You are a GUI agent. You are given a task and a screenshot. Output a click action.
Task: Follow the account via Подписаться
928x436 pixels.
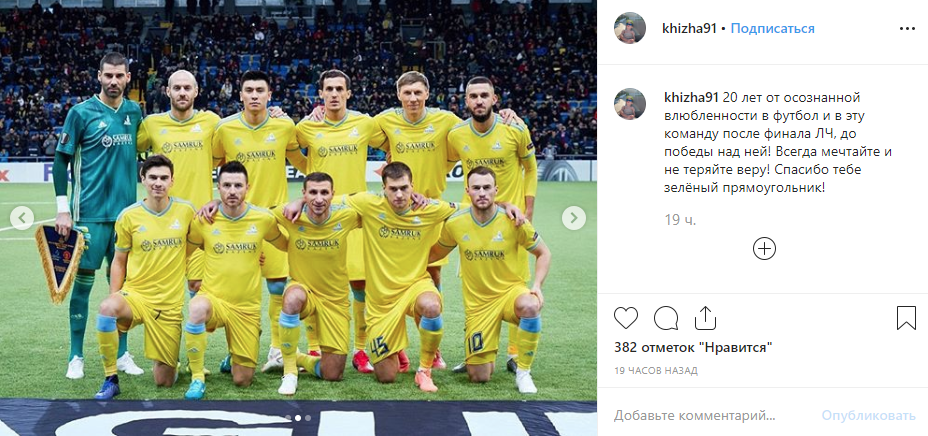pos(772,28)
